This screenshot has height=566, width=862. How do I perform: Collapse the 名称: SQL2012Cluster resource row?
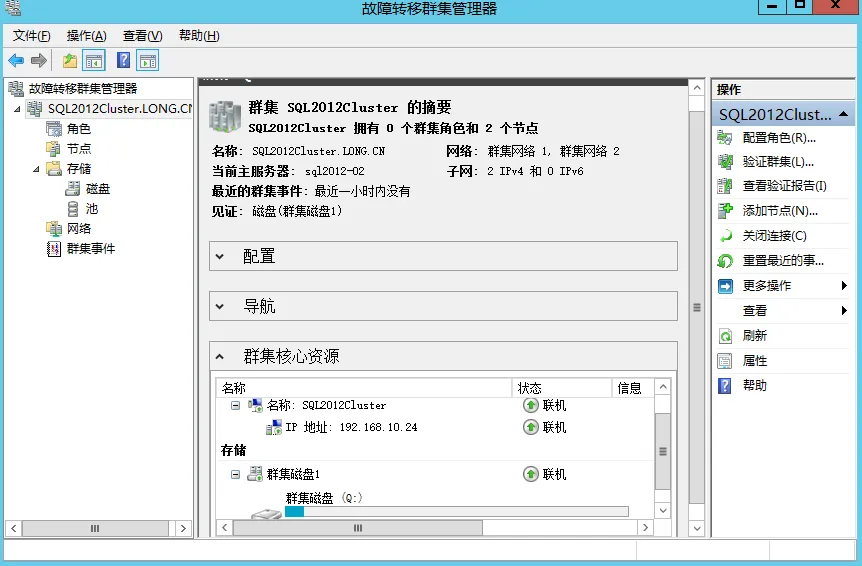[x=235, y=406]
